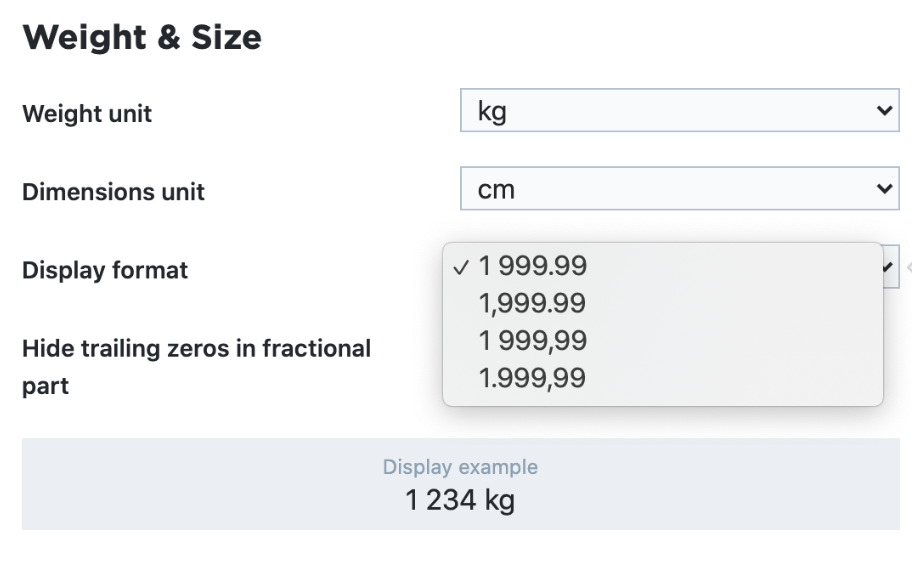Viewport: 922px width, 561px height.
Task: Click the Dimensions unit dropdown chevron
Action: pos(882,188)
